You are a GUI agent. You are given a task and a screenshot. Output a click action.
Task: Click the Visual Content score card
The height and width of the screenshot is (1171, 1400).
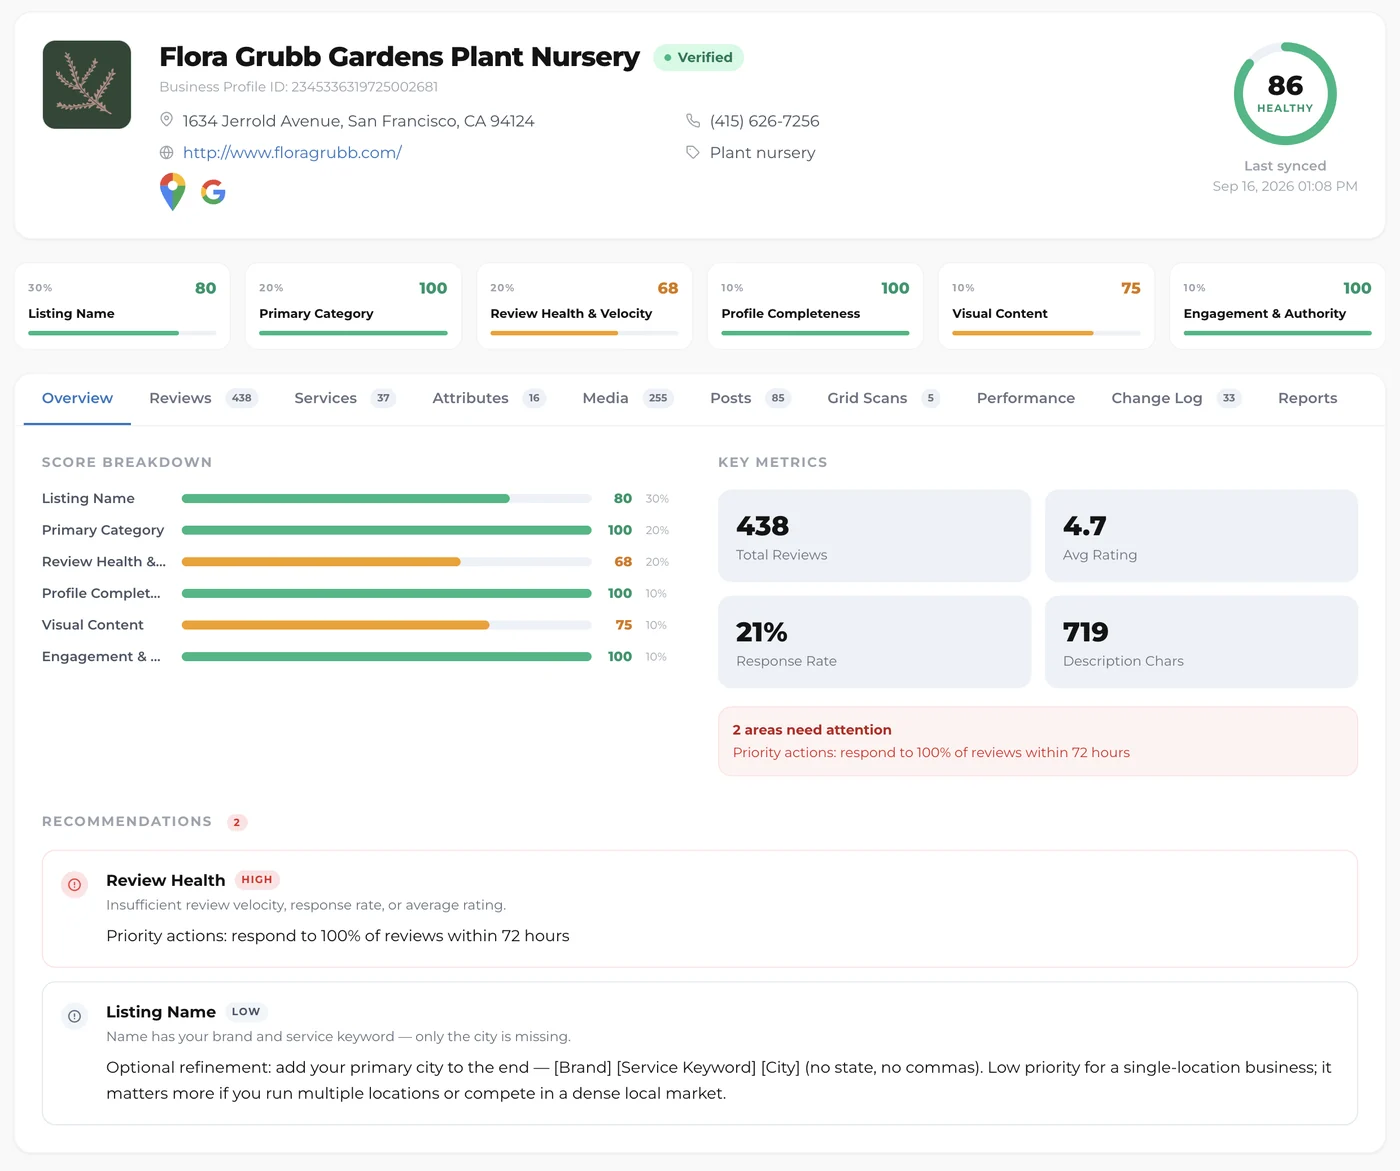tap(1046, 306)
